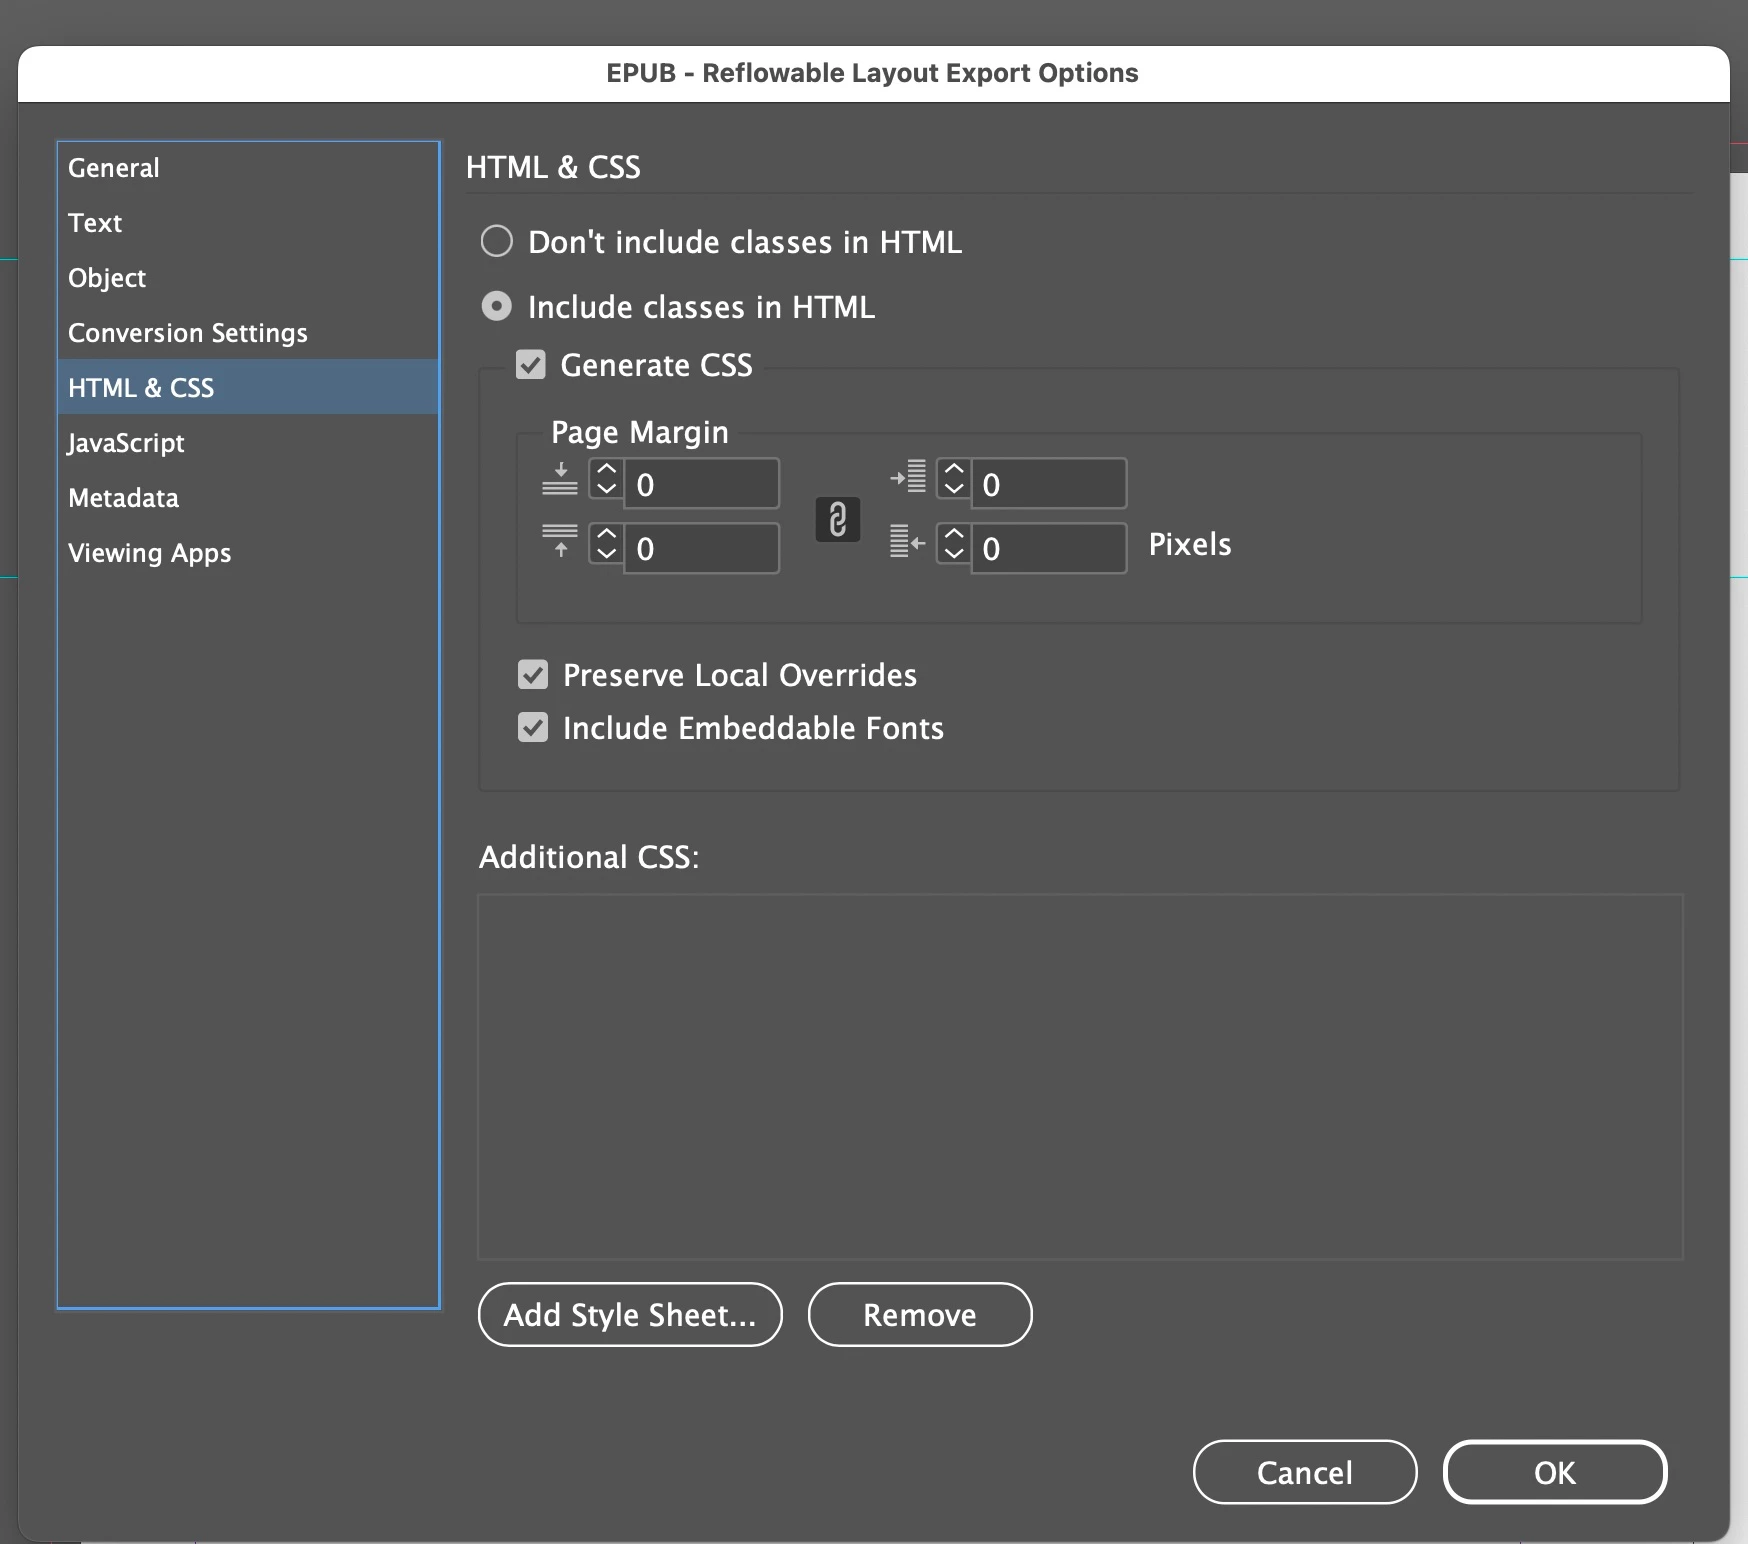This screenshot has height=1544, width=1748.
Task: Toggle Include Embeddable Fonts checkbox
Action: (x=533, y=727)
